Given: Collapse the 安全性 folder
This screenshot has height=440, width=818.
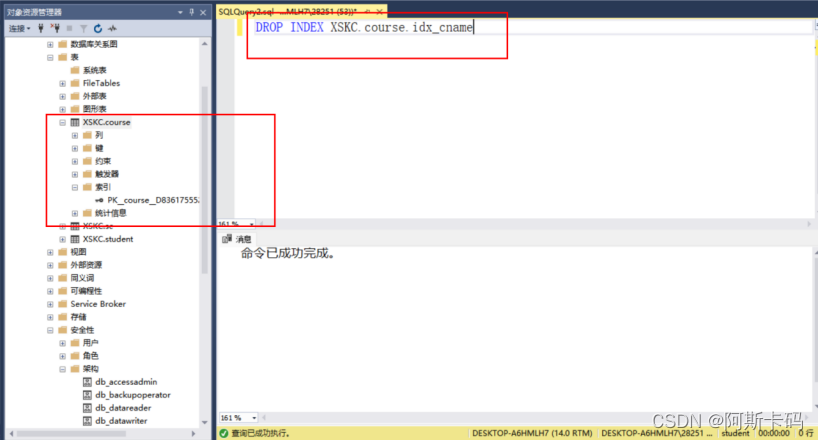Looking at the screenshot, I should tap(50, 330).
